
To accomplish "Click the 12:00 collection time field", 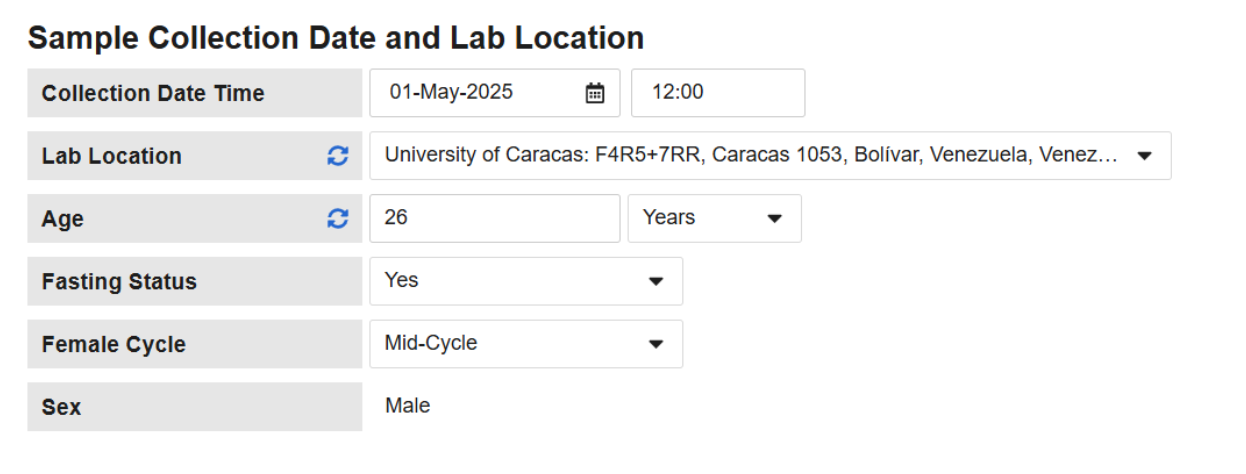I will 717,93.
